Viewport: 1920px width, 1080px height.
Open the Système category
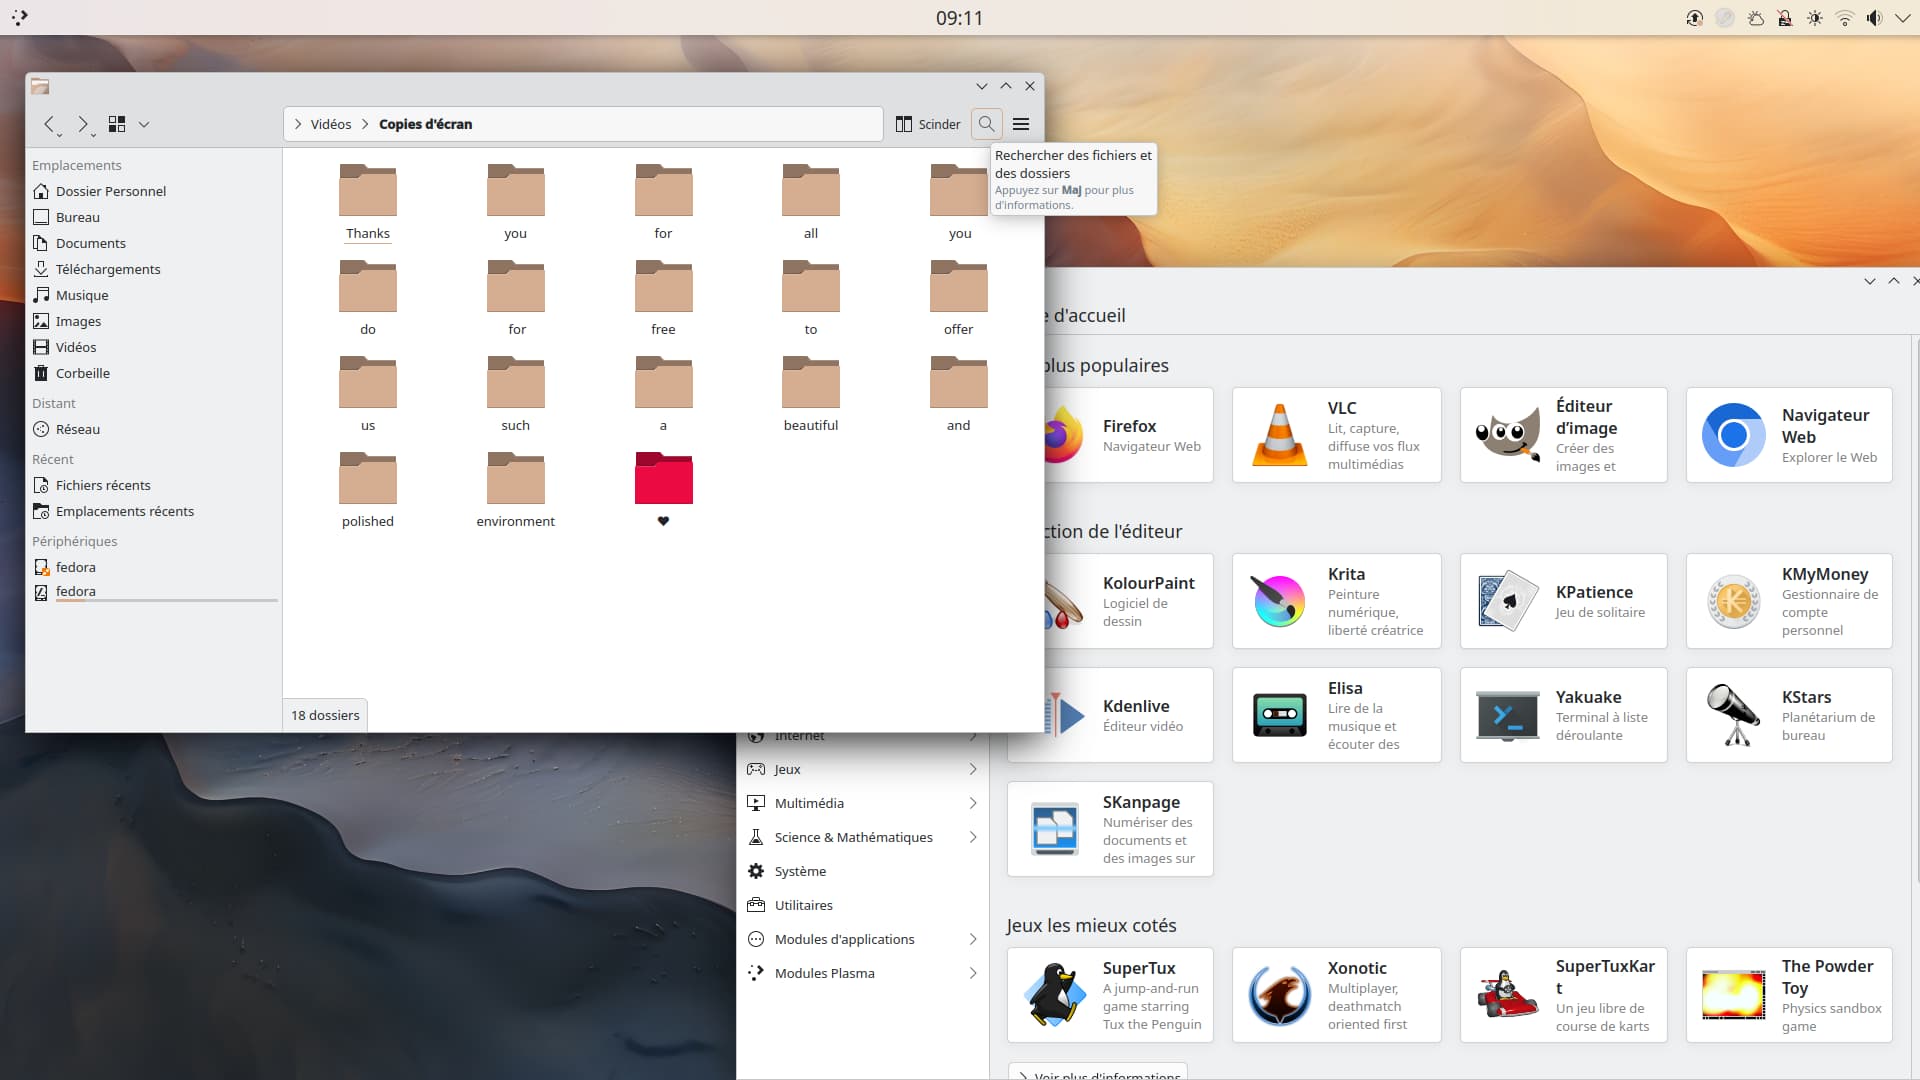pyautogui.click(x=800, y=871)
